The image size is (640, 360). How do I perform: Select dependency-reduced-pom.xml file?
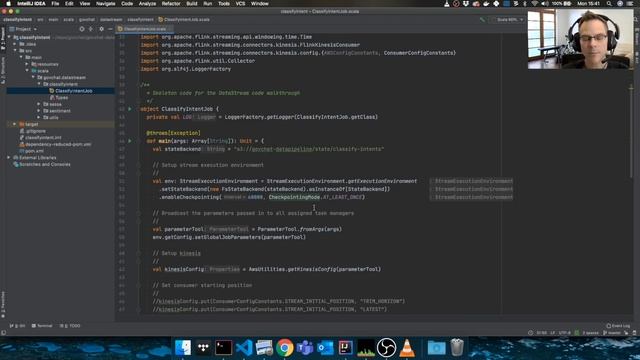pos(55,144)
